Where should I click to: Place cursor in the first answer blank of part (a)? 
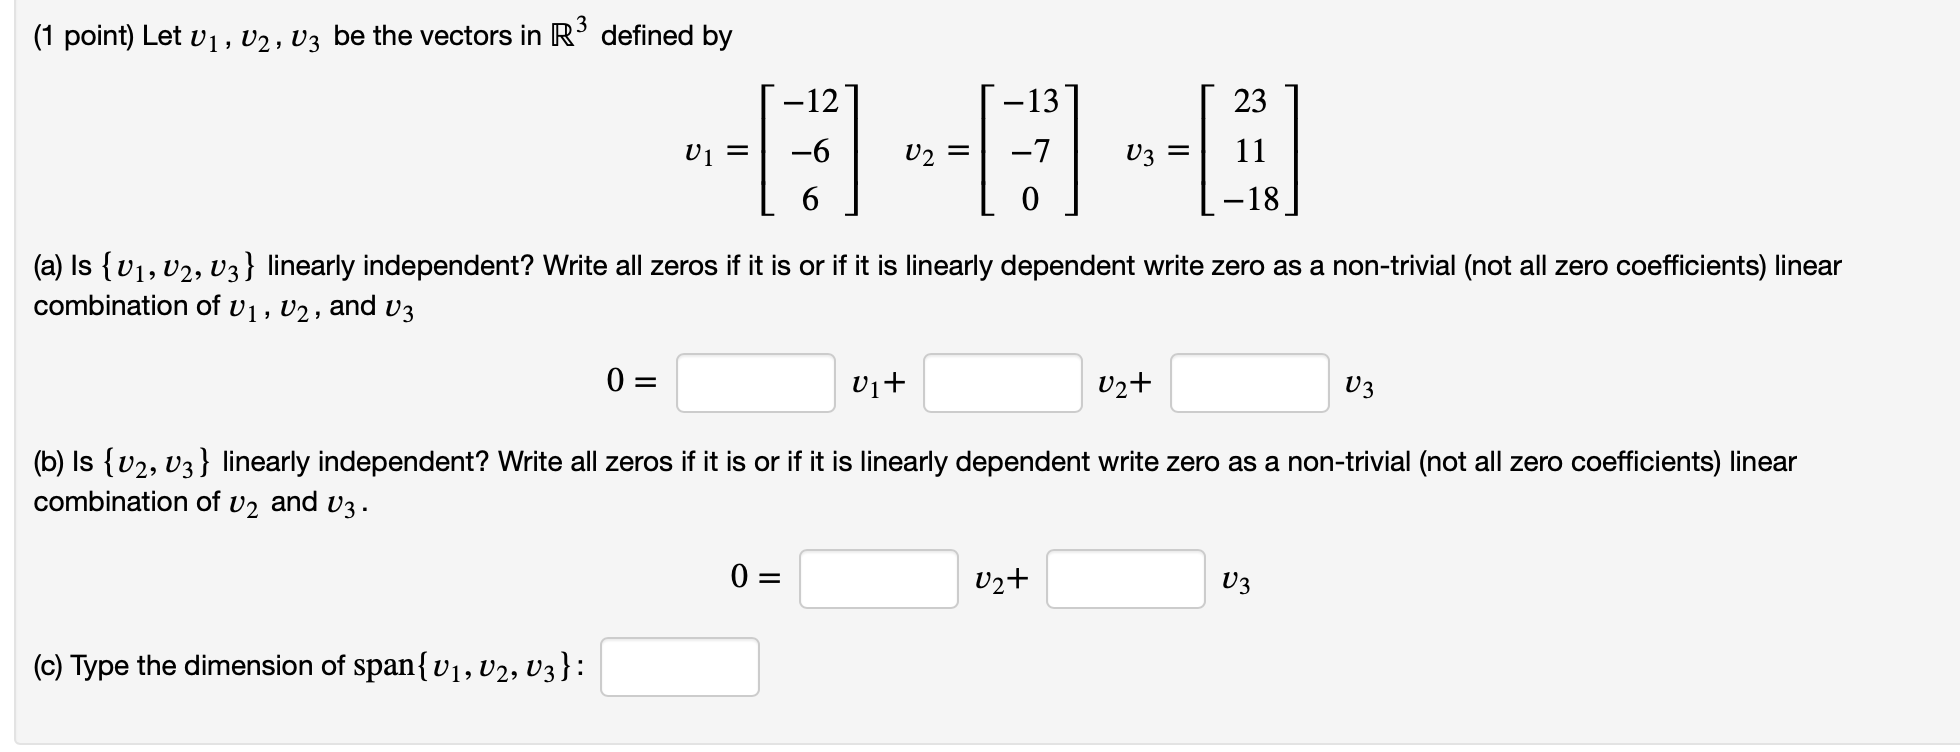757,382
